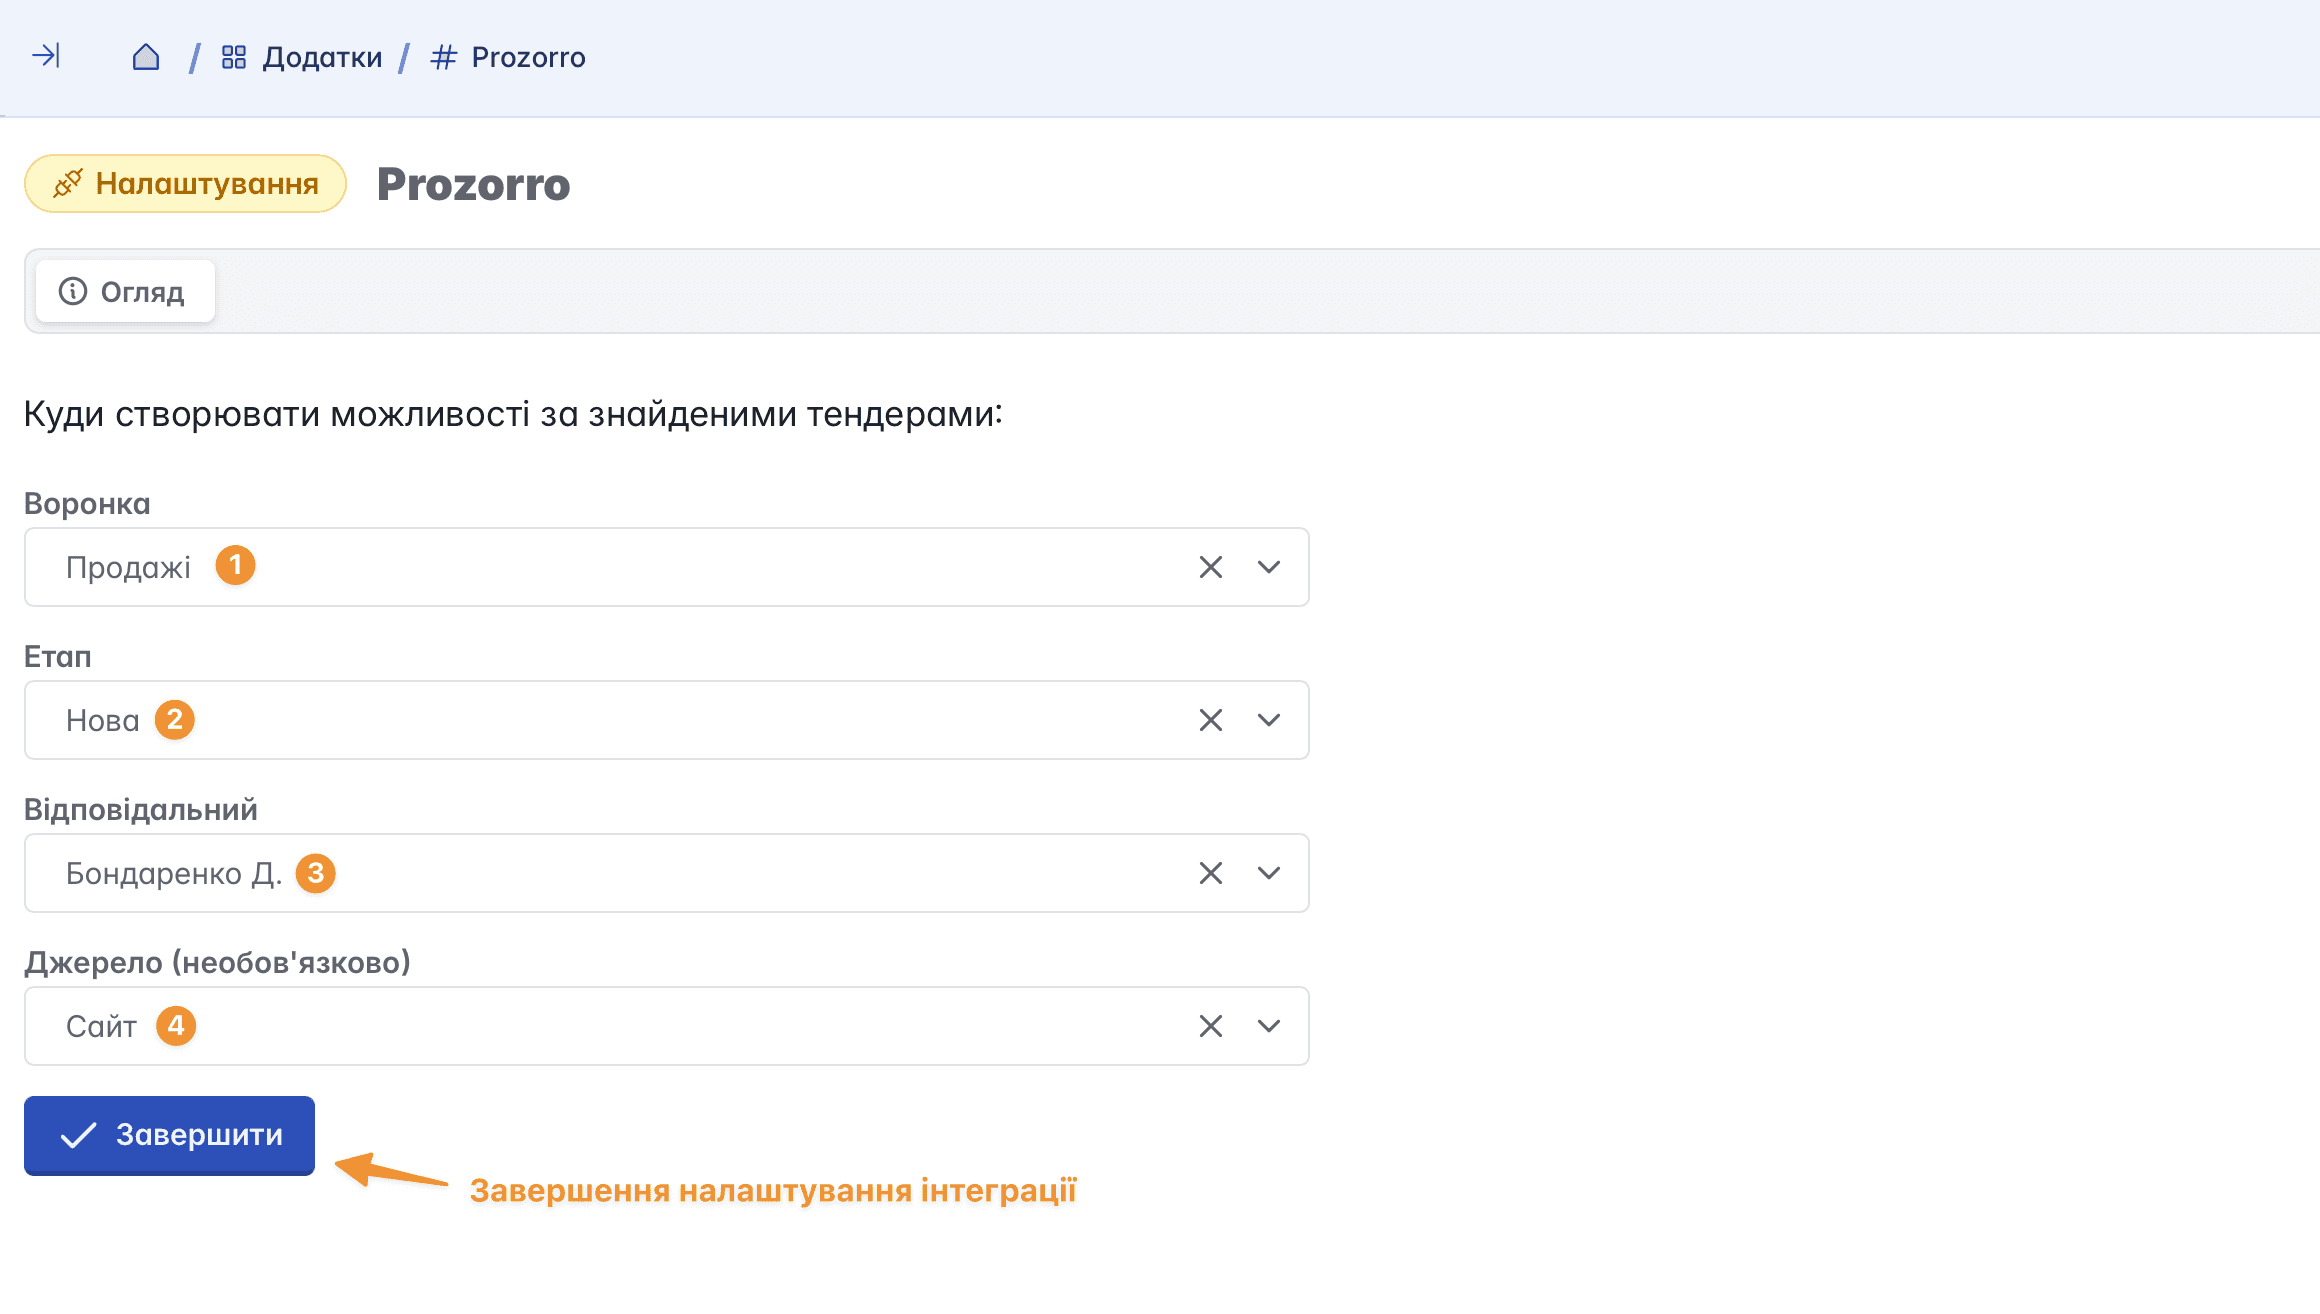The image size is (2320, 1314).
Task: Expand the sidebar with the arrow icon
Action: click(x=46, y=56)
